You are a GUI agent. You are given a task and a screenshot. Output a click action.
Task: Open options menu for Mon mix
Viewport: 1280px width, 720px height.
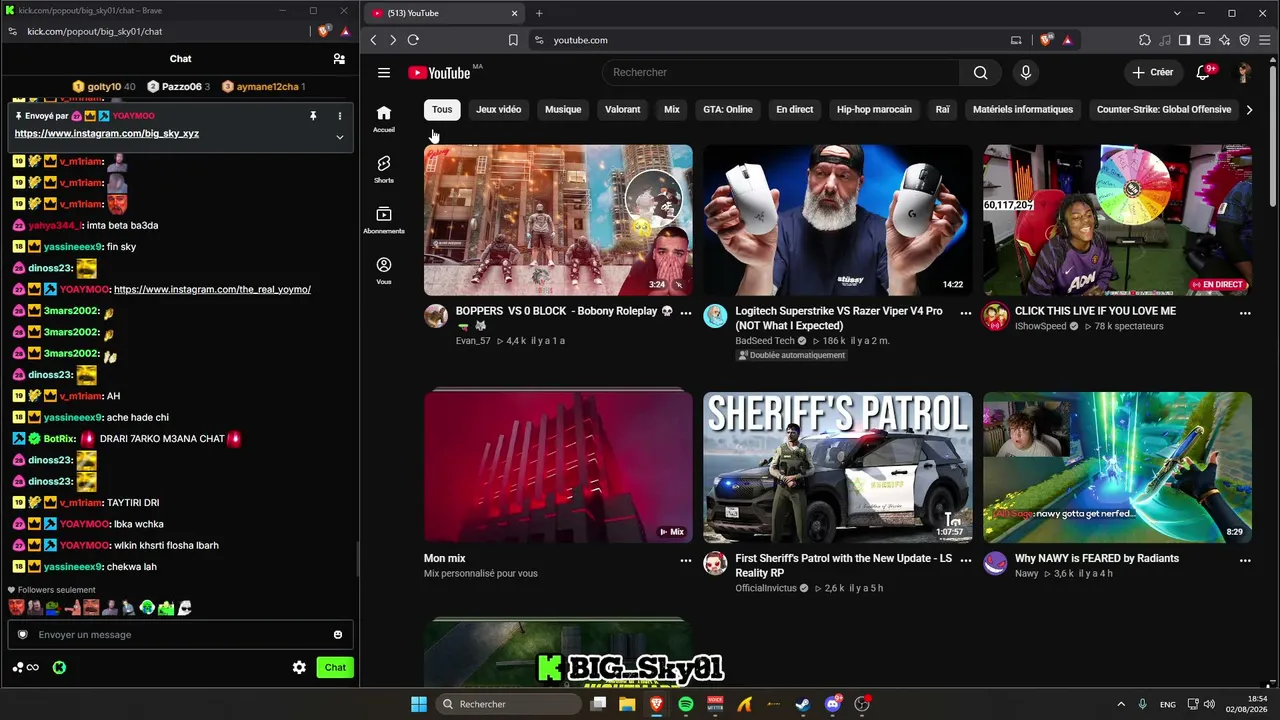click(x=686, y=560)
